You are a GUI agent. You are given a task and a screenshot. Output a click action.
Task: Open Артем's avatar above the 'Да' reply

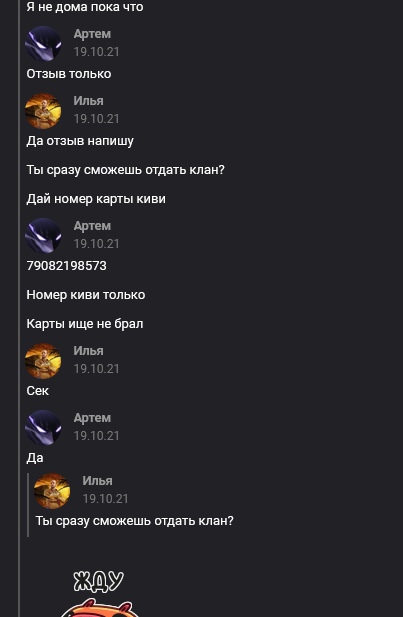[x=43, y=427]
